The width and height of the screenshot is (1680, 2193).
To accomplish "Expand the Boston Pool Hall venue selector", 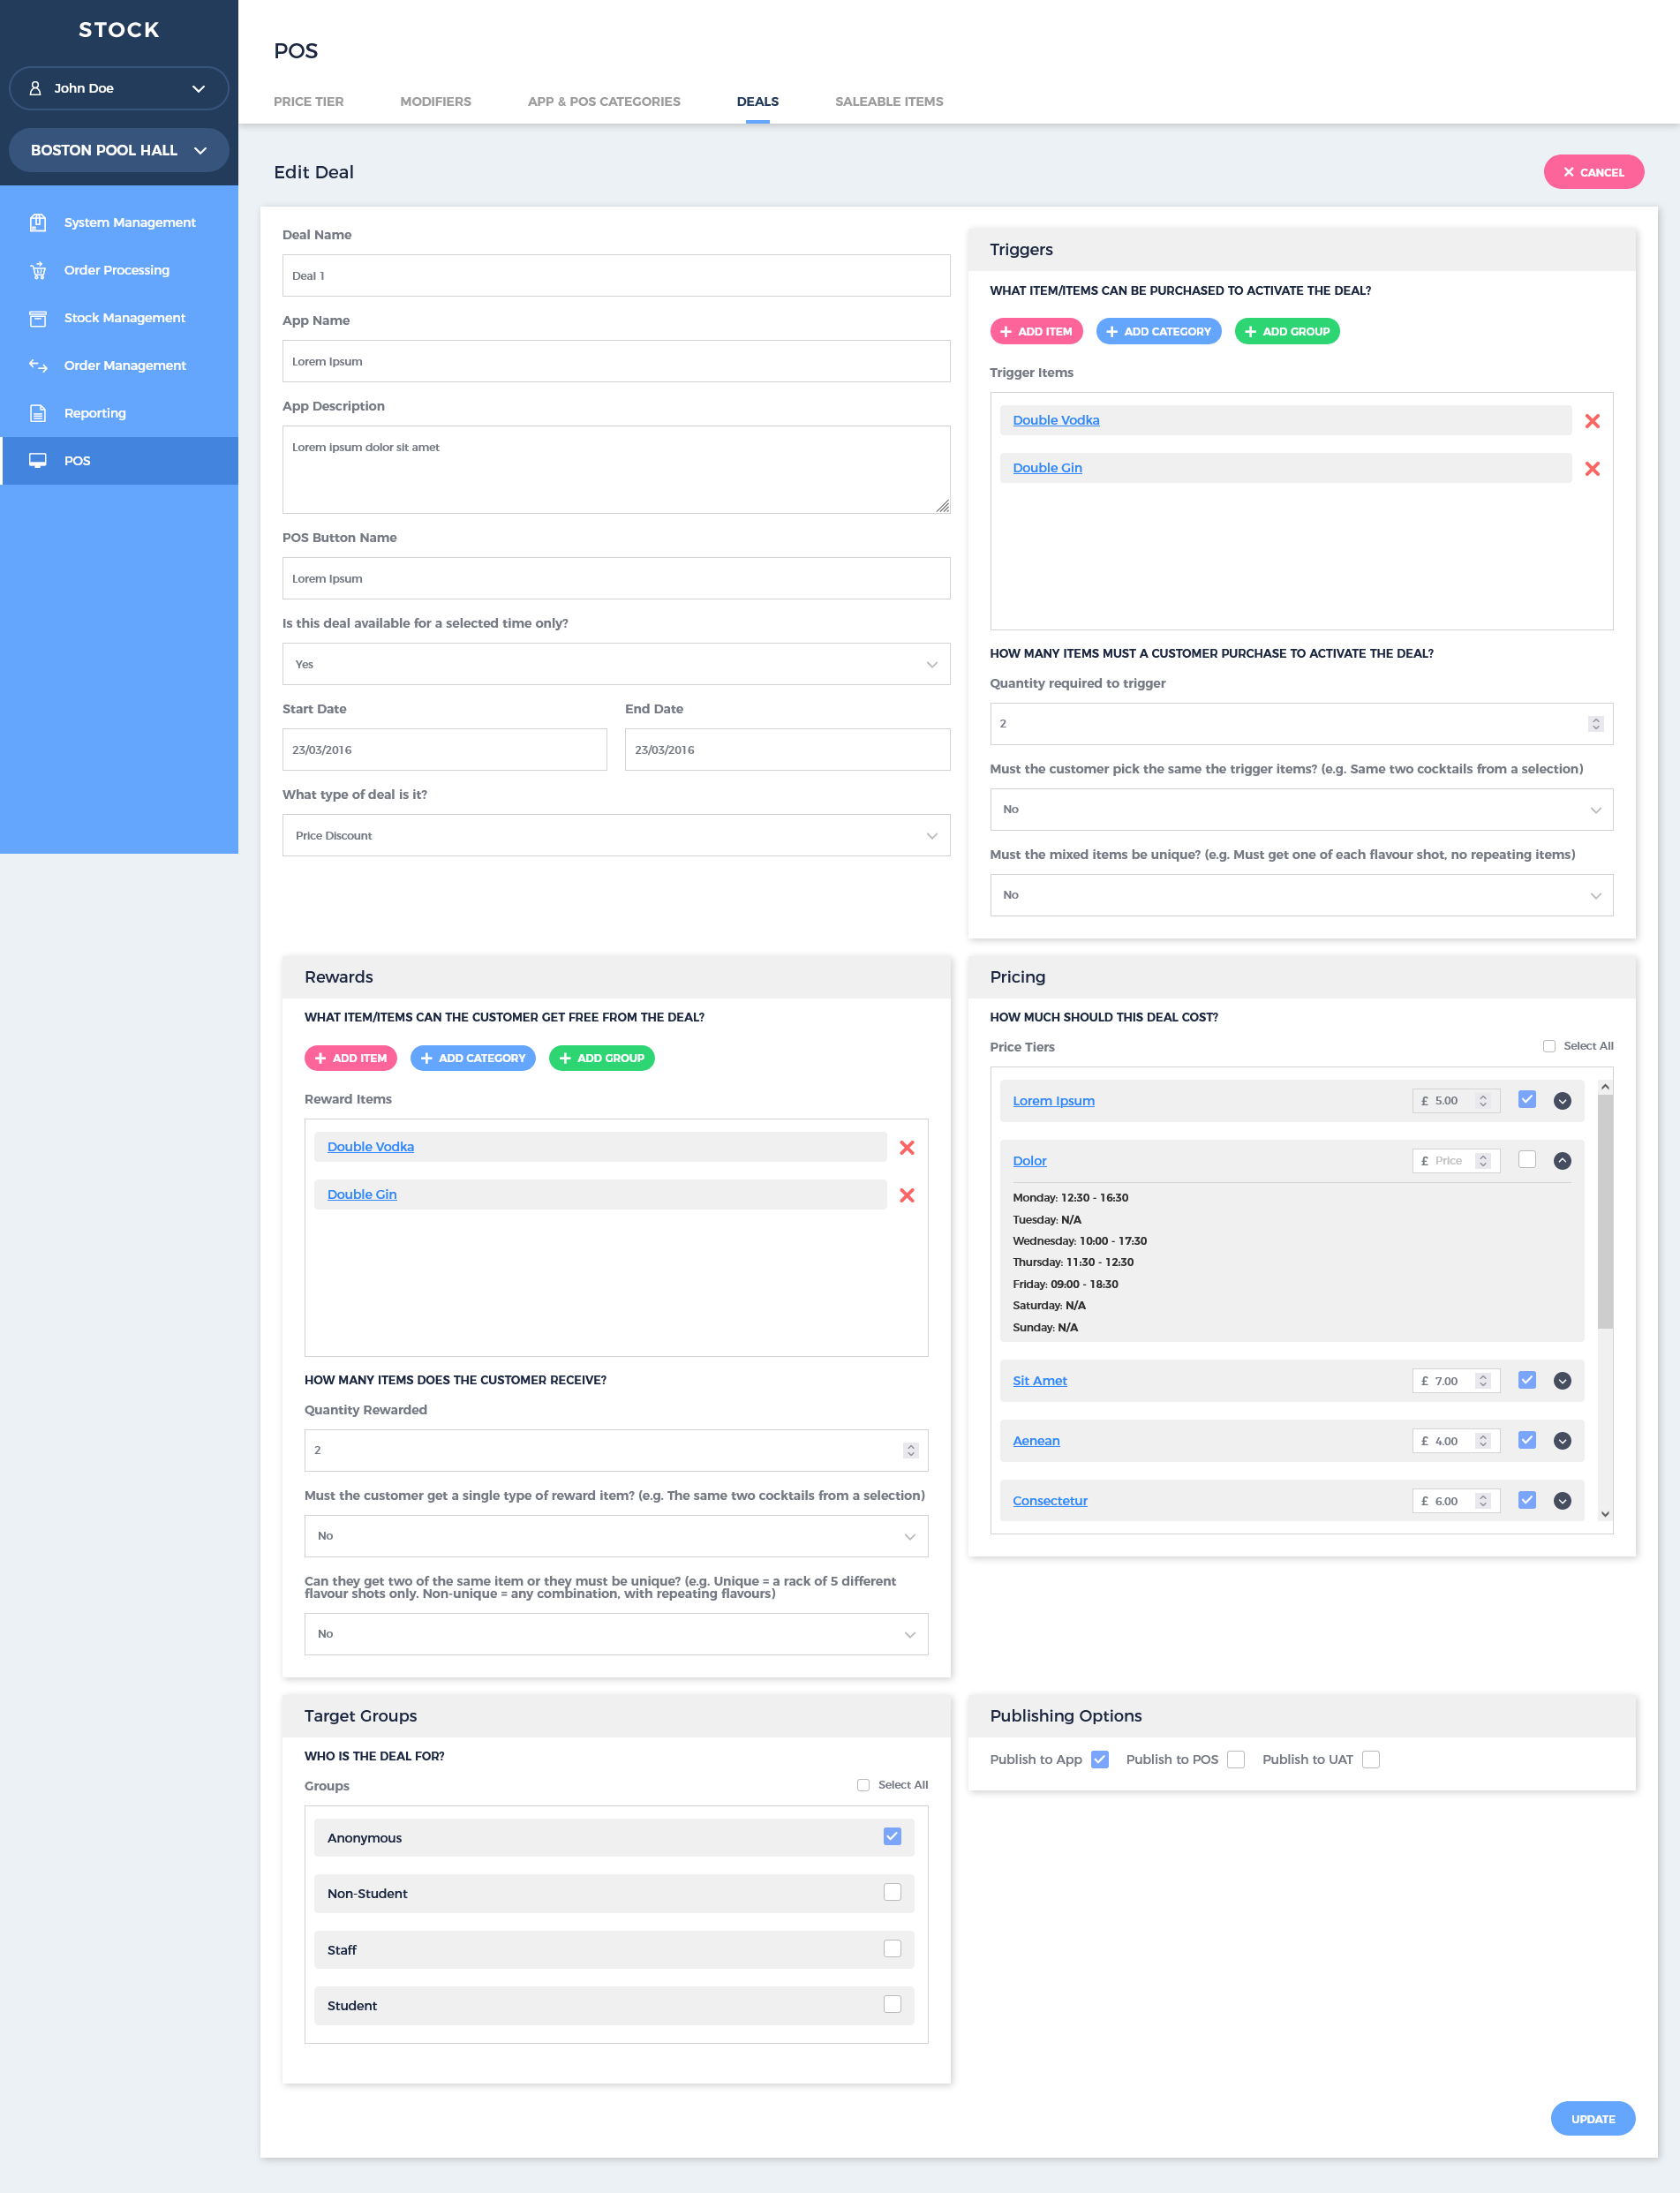I will (119, 150).
